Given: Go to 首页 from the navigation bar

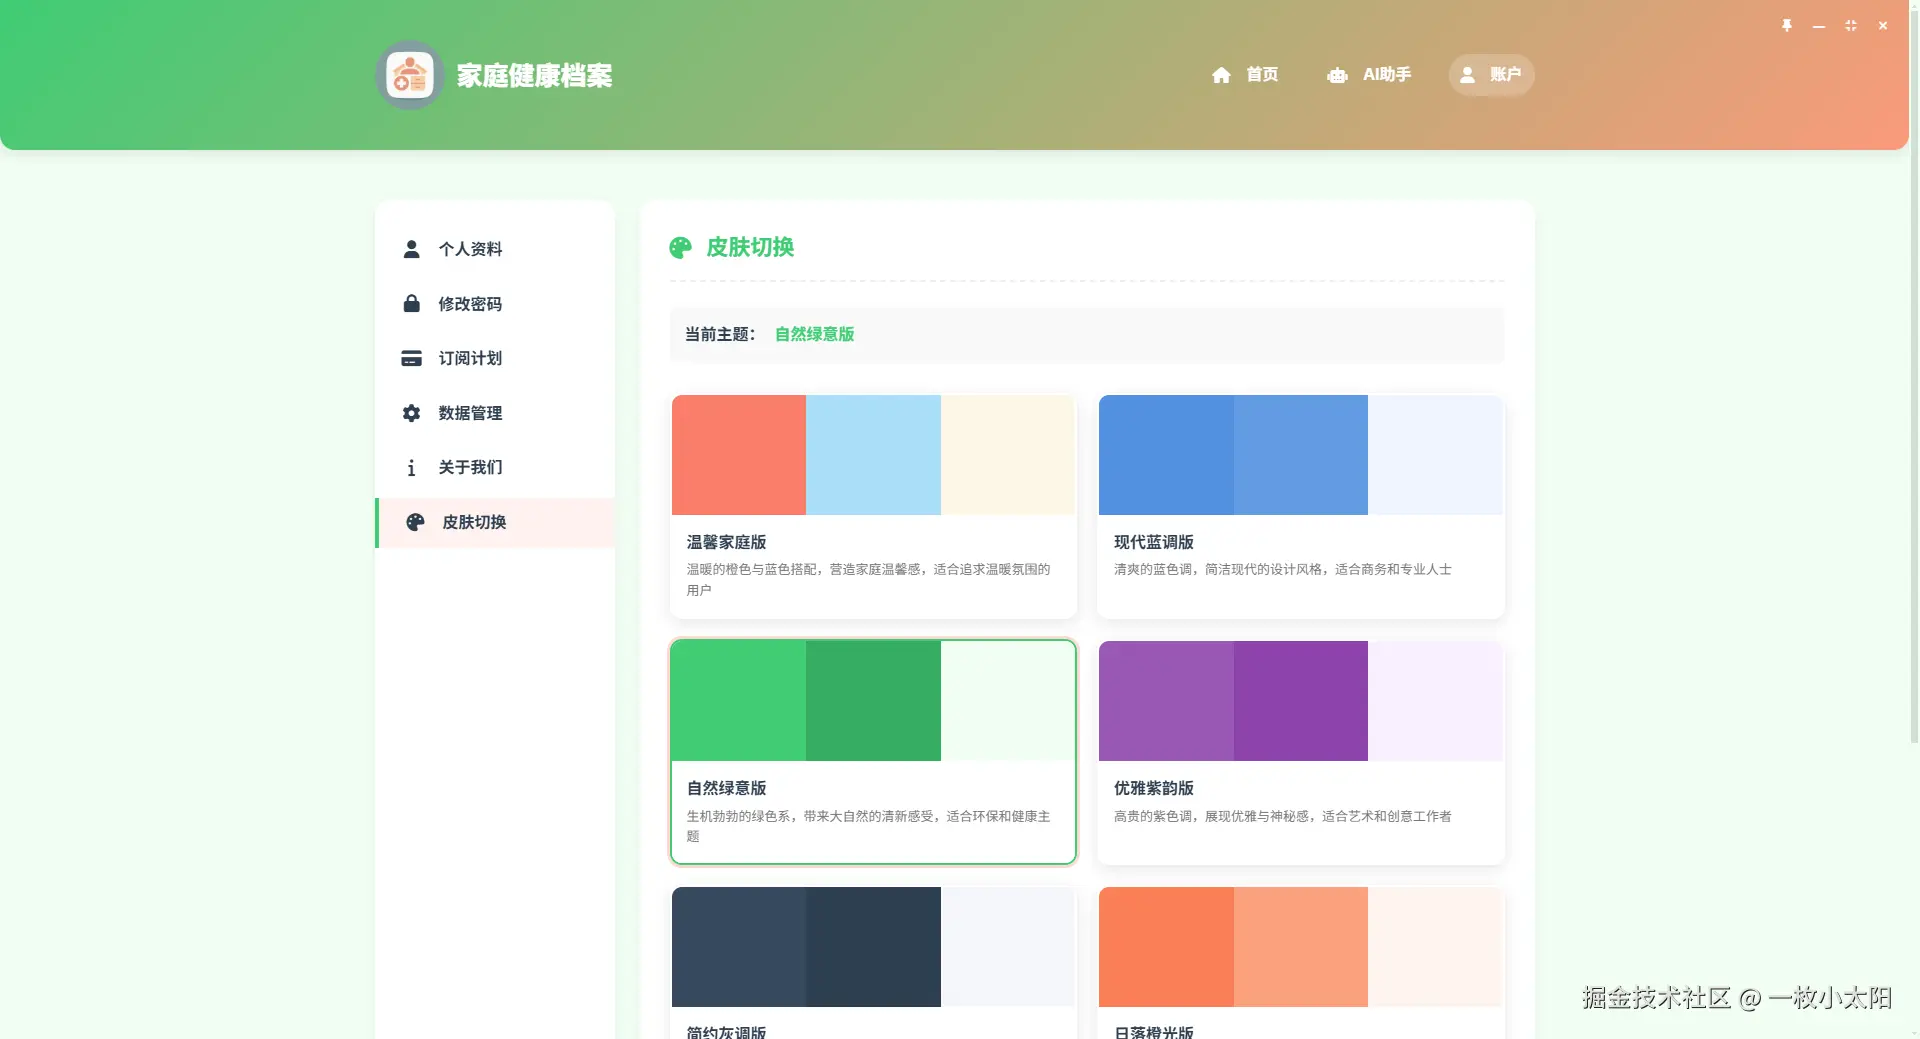Looking at the screenshot, I should coord(1261,74).
